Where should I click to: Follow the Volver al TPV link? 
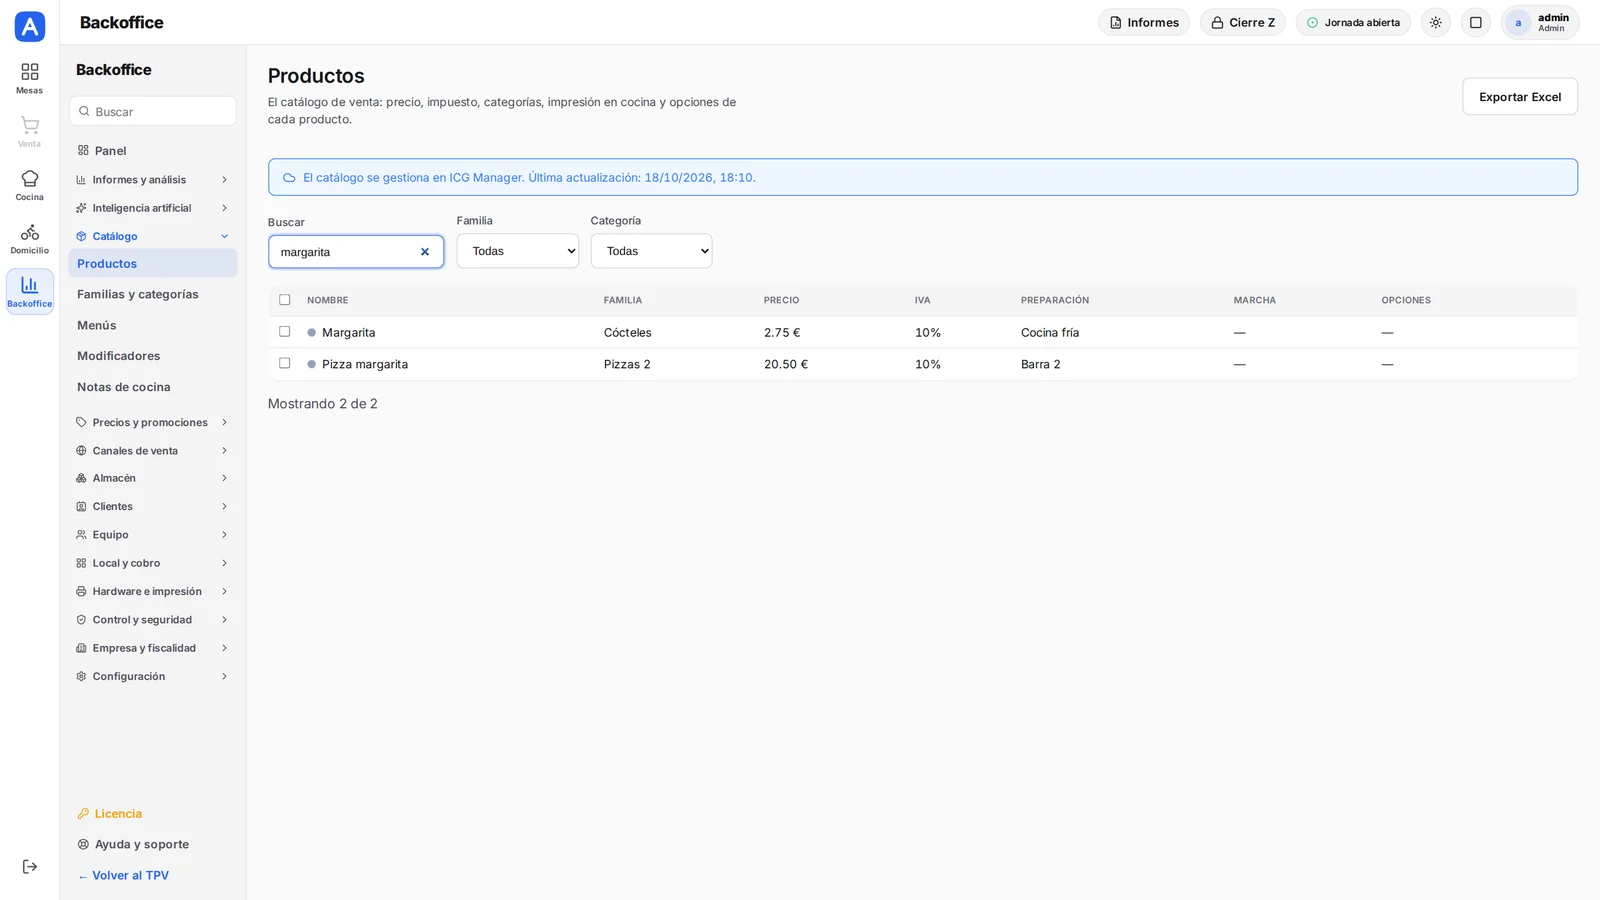pos(123,875)
